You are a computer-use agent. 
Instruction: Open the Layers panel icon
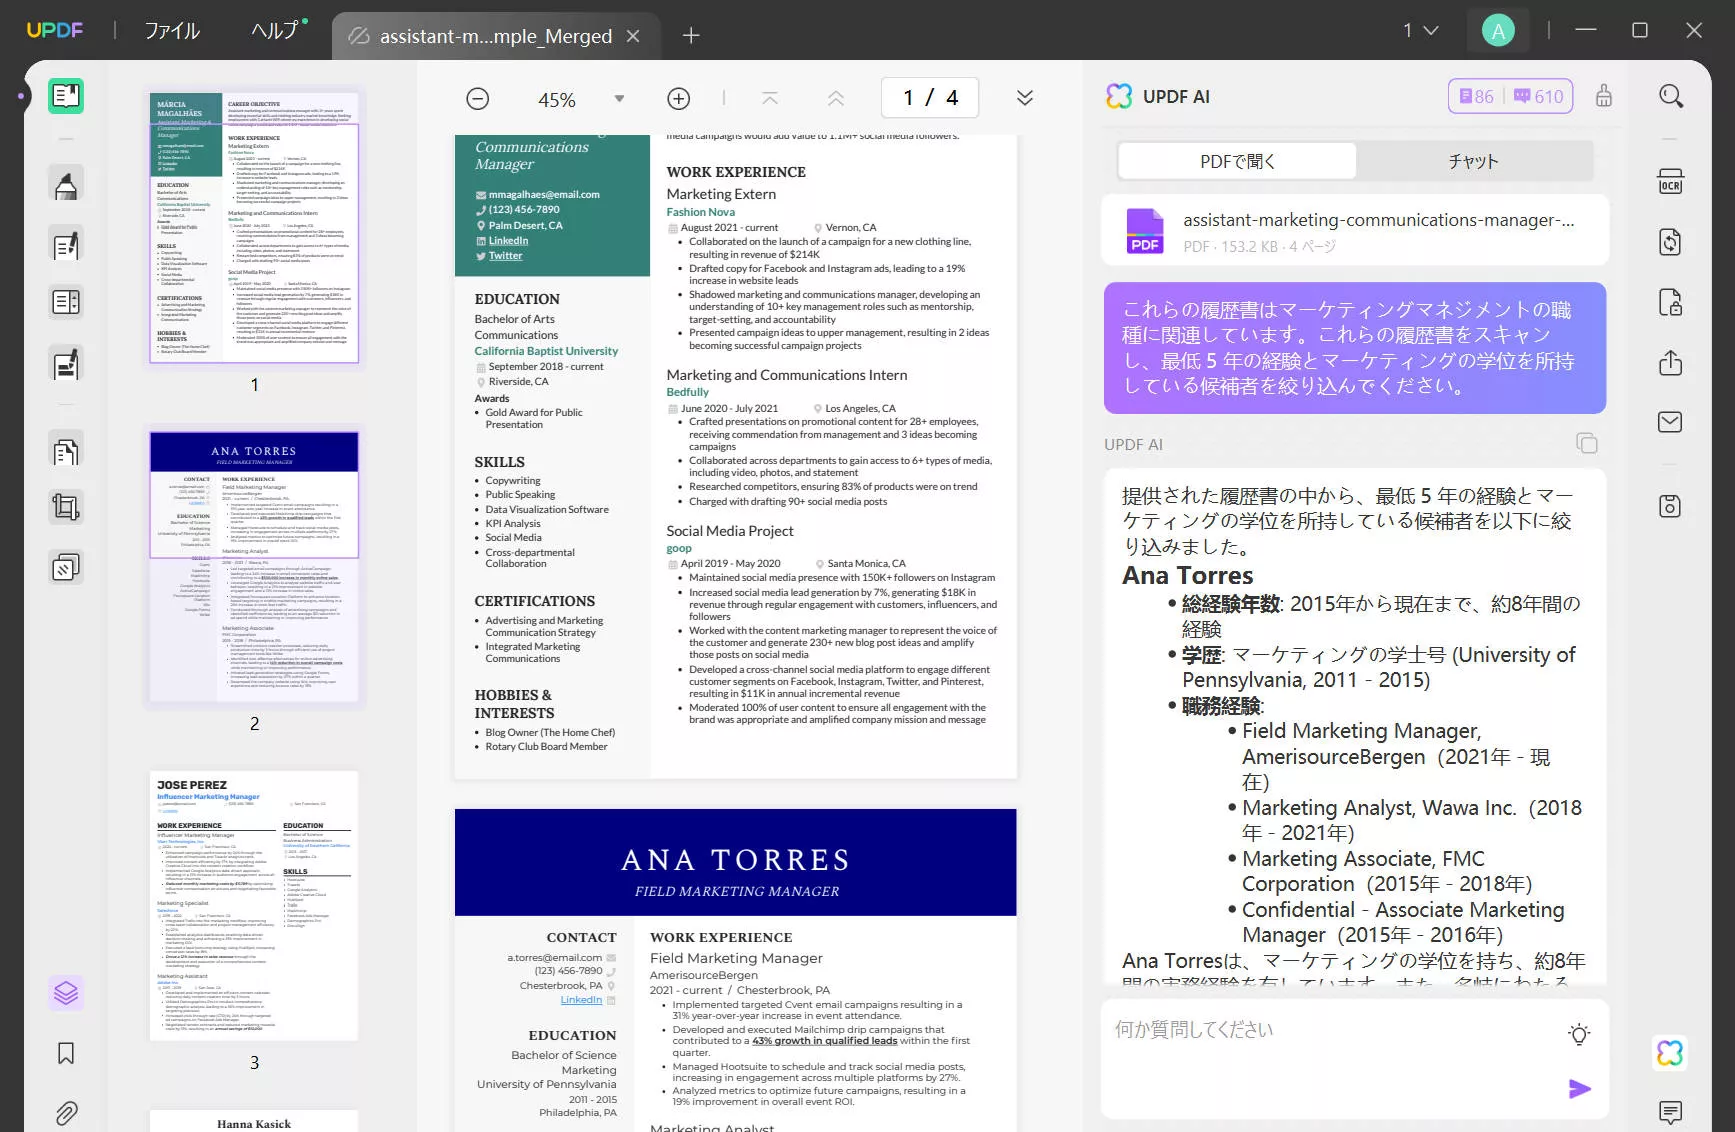point(66,993)
